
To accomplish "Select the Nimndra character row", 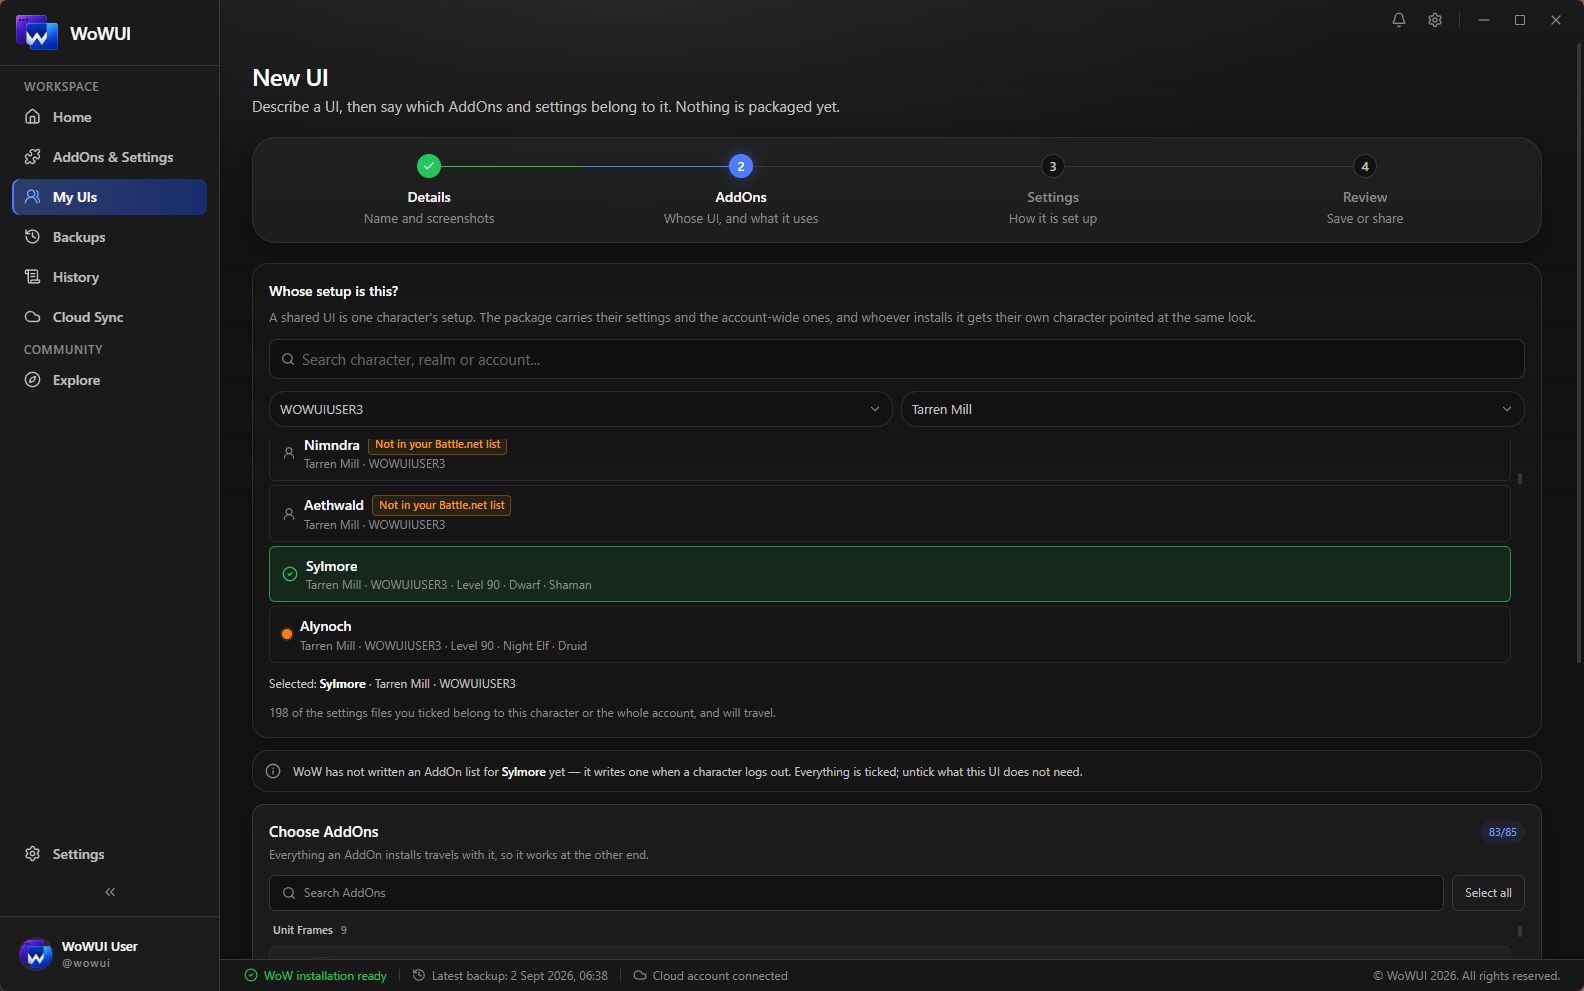I will click(889, 458).
